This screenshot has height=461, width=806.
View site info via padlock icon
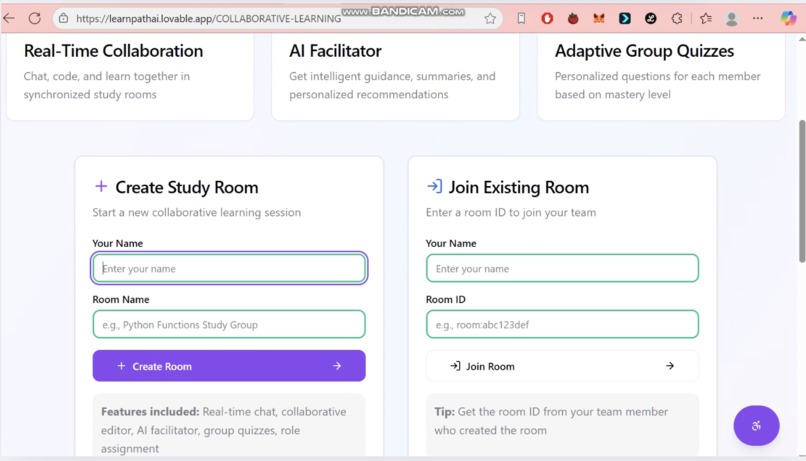pos(63,19)
